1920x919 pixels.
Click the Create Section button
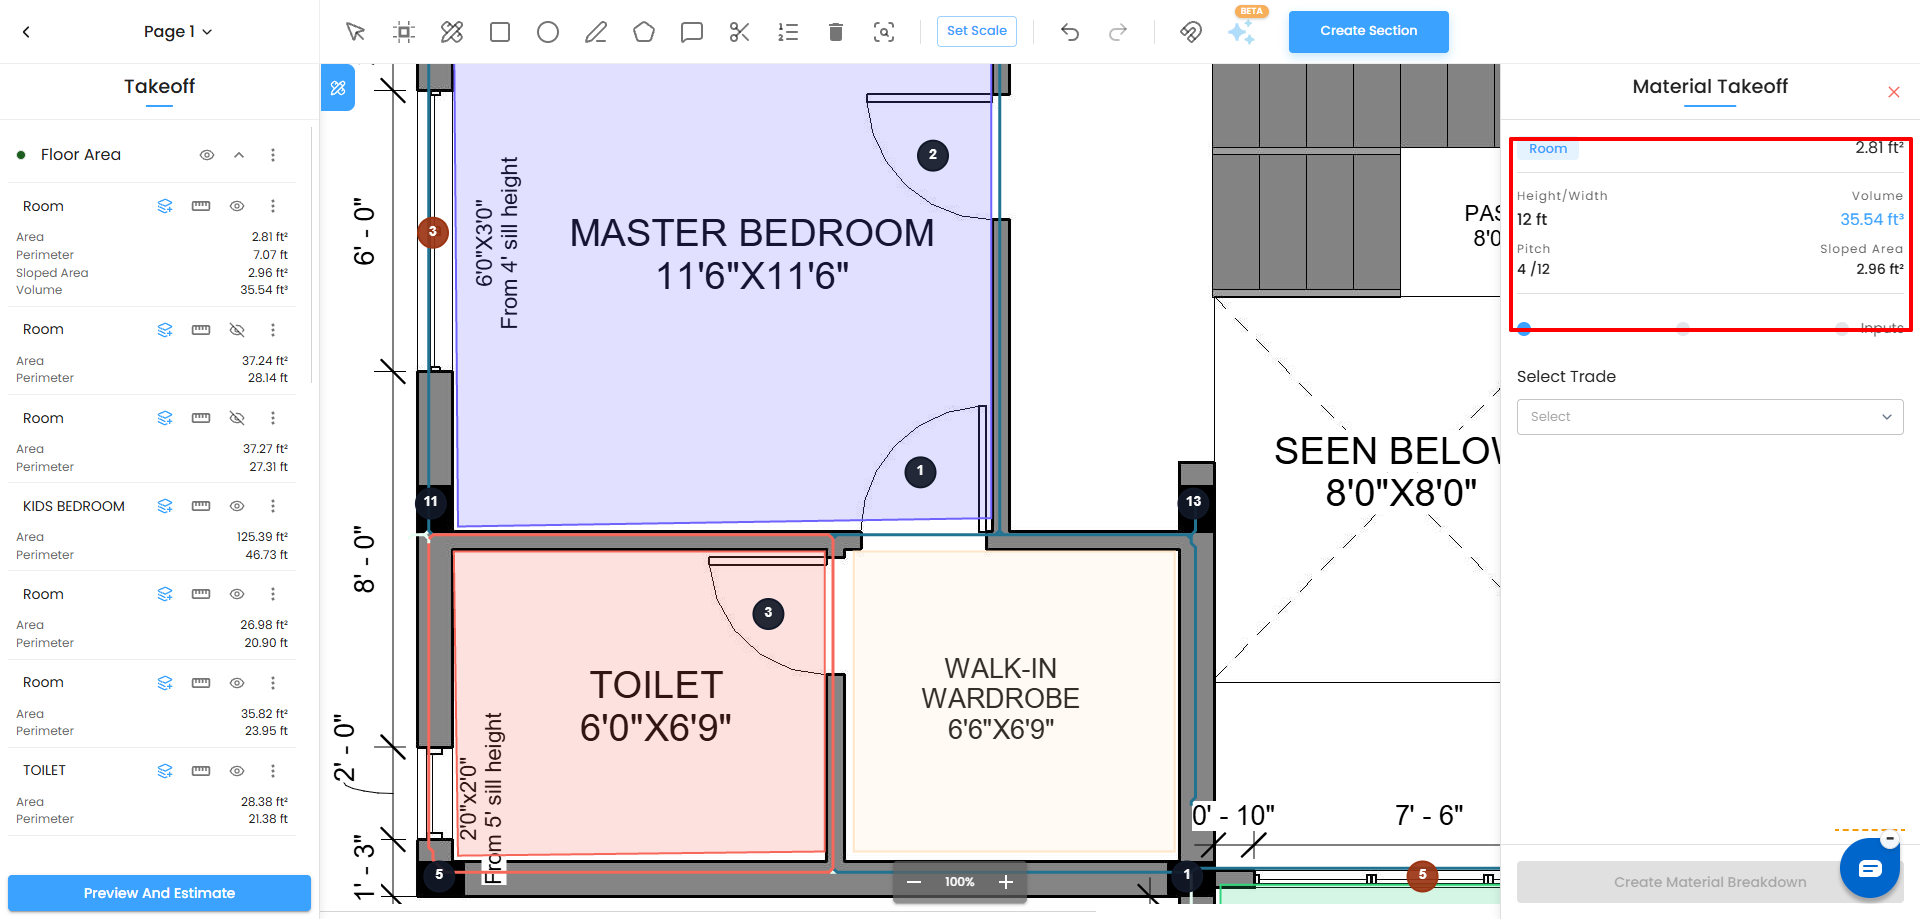click(1368, 31)
